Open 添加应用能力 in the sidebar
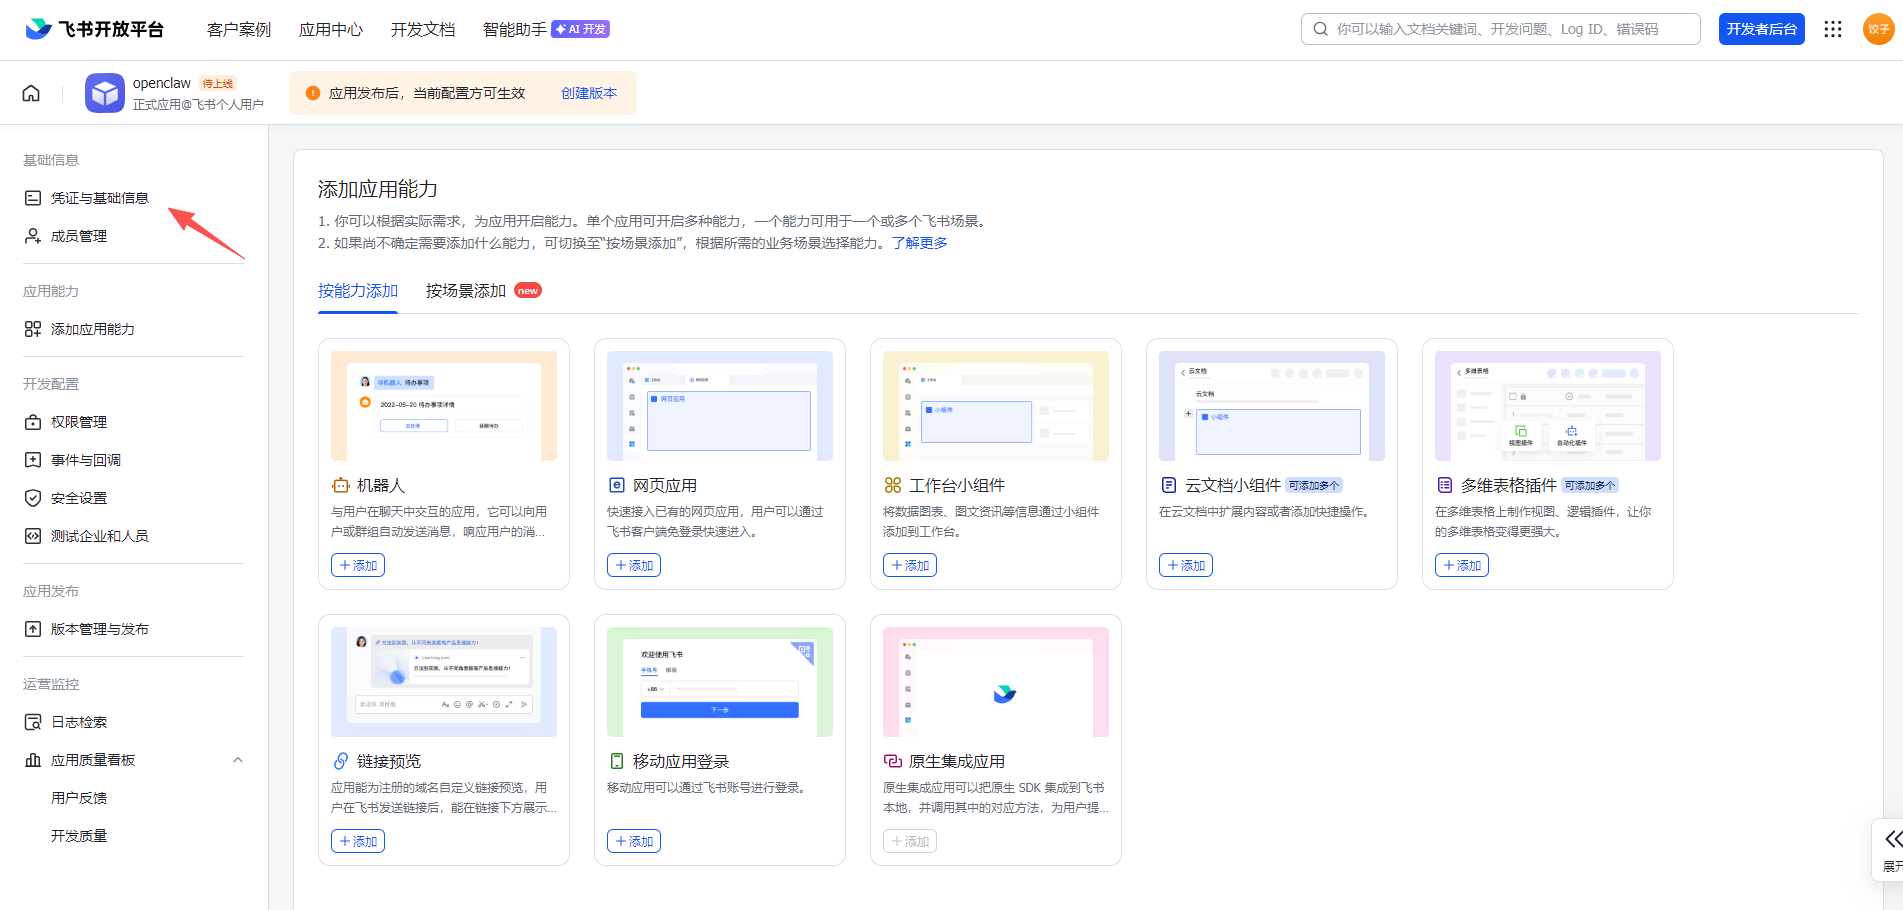Screen dimensions: 1903x910 [92, 328]
